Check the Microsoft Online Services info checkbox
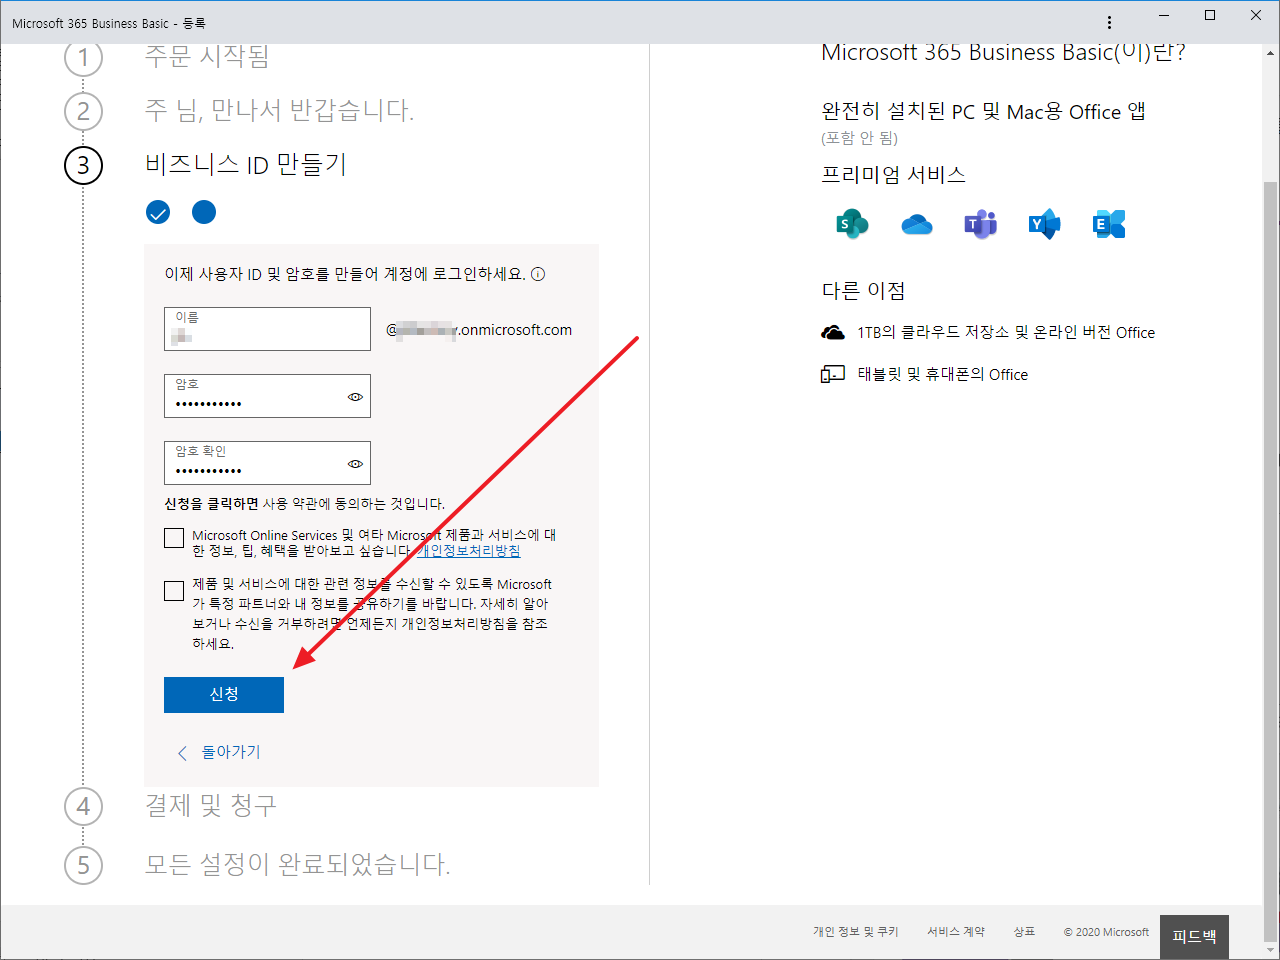 (x=174, y=538)
